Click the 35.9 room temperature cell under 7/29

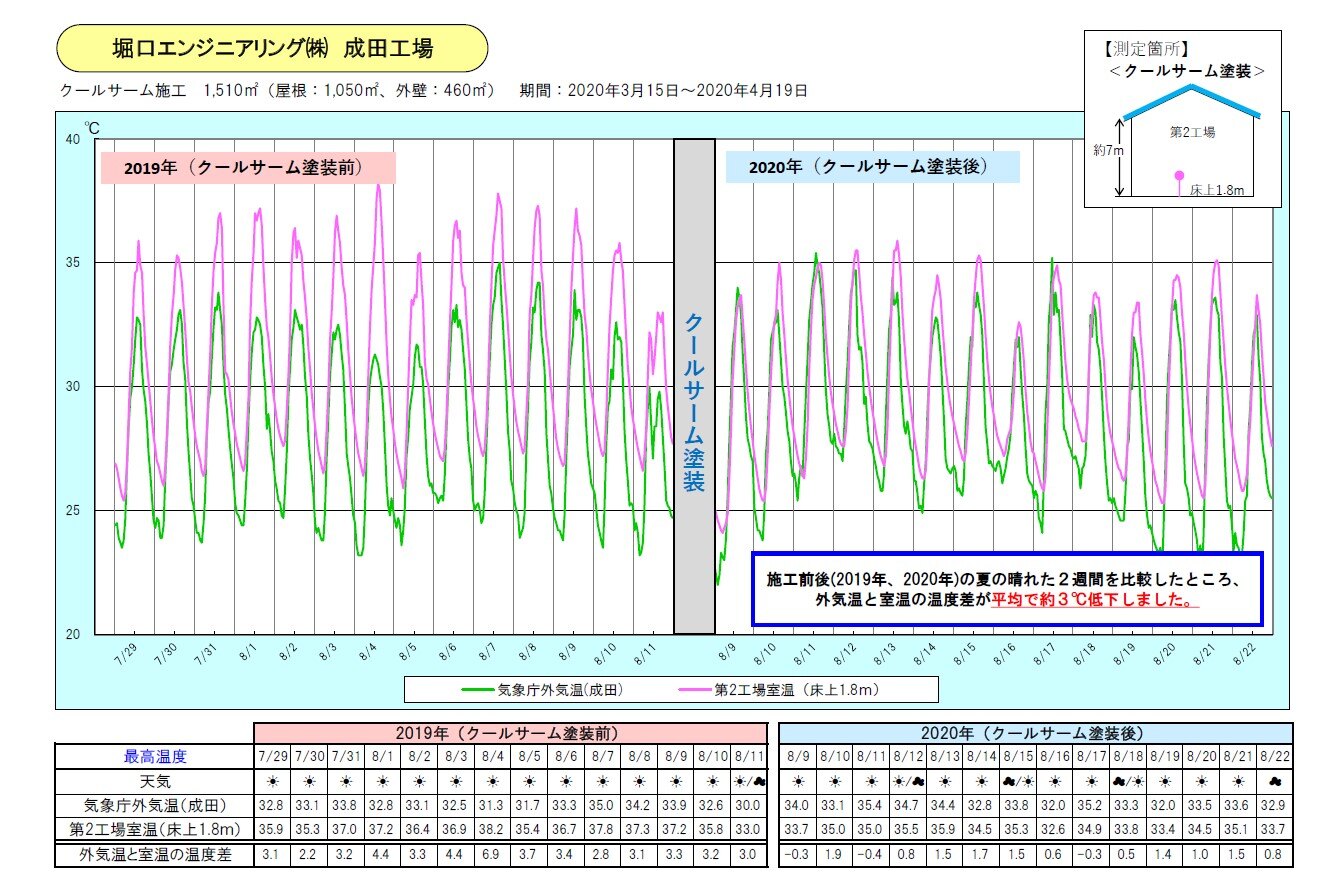(x=272, y=829)
